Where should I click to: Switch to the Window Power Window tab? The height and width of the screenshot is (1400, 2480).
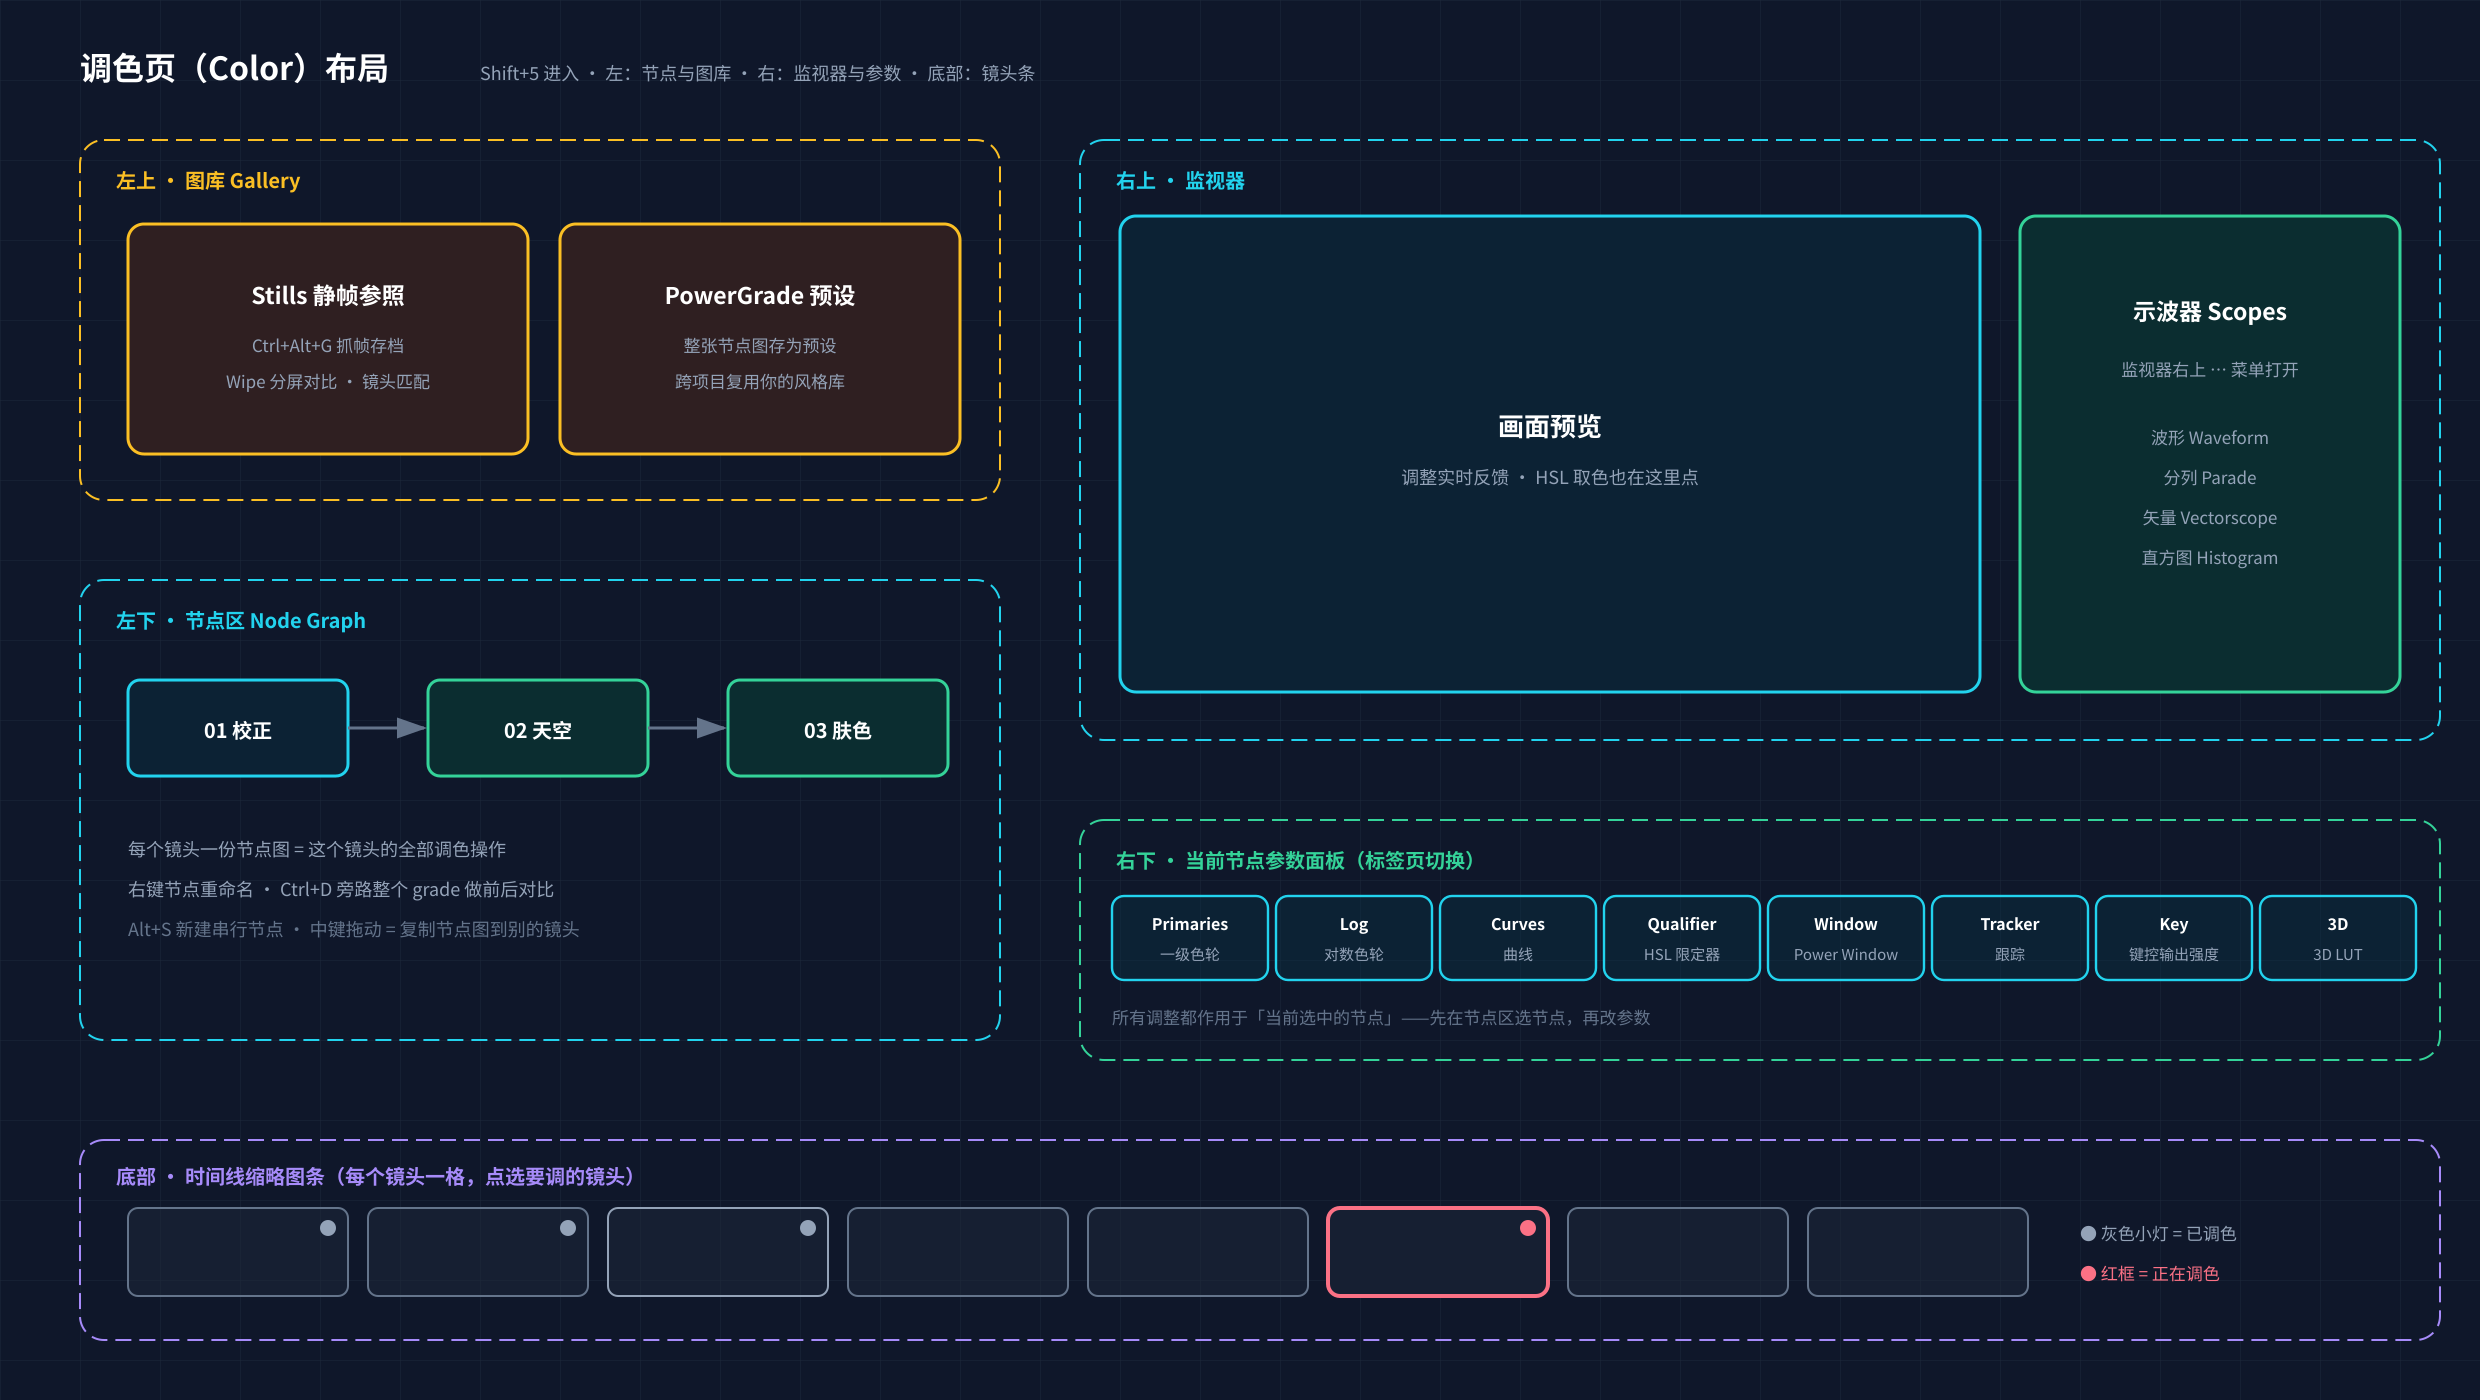point(1845,938)
